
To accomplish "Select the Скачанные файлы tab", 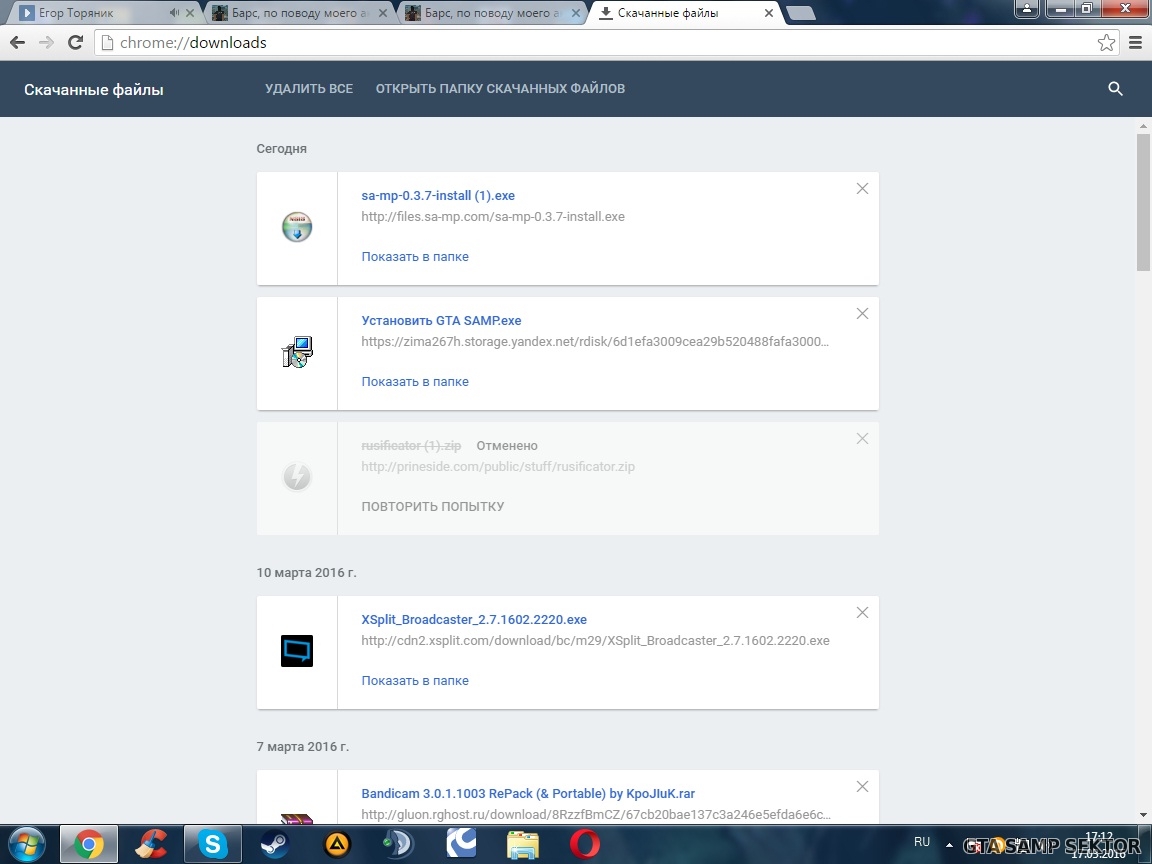I will pos(686,12).
